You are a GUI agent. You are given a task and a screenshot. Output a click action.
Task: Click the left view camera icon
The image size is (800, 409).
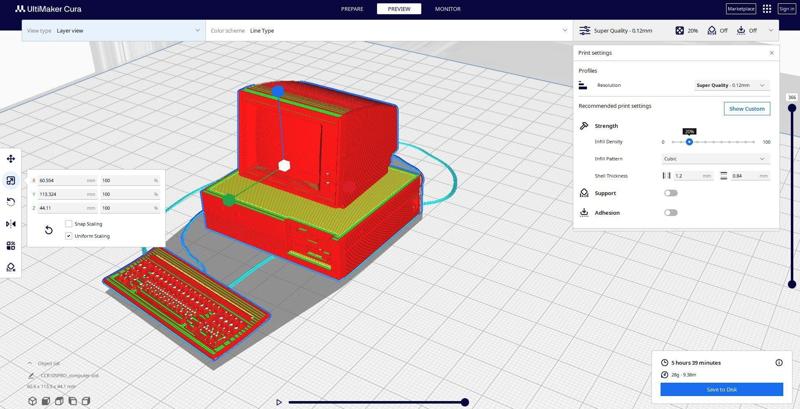click(72, 401)
